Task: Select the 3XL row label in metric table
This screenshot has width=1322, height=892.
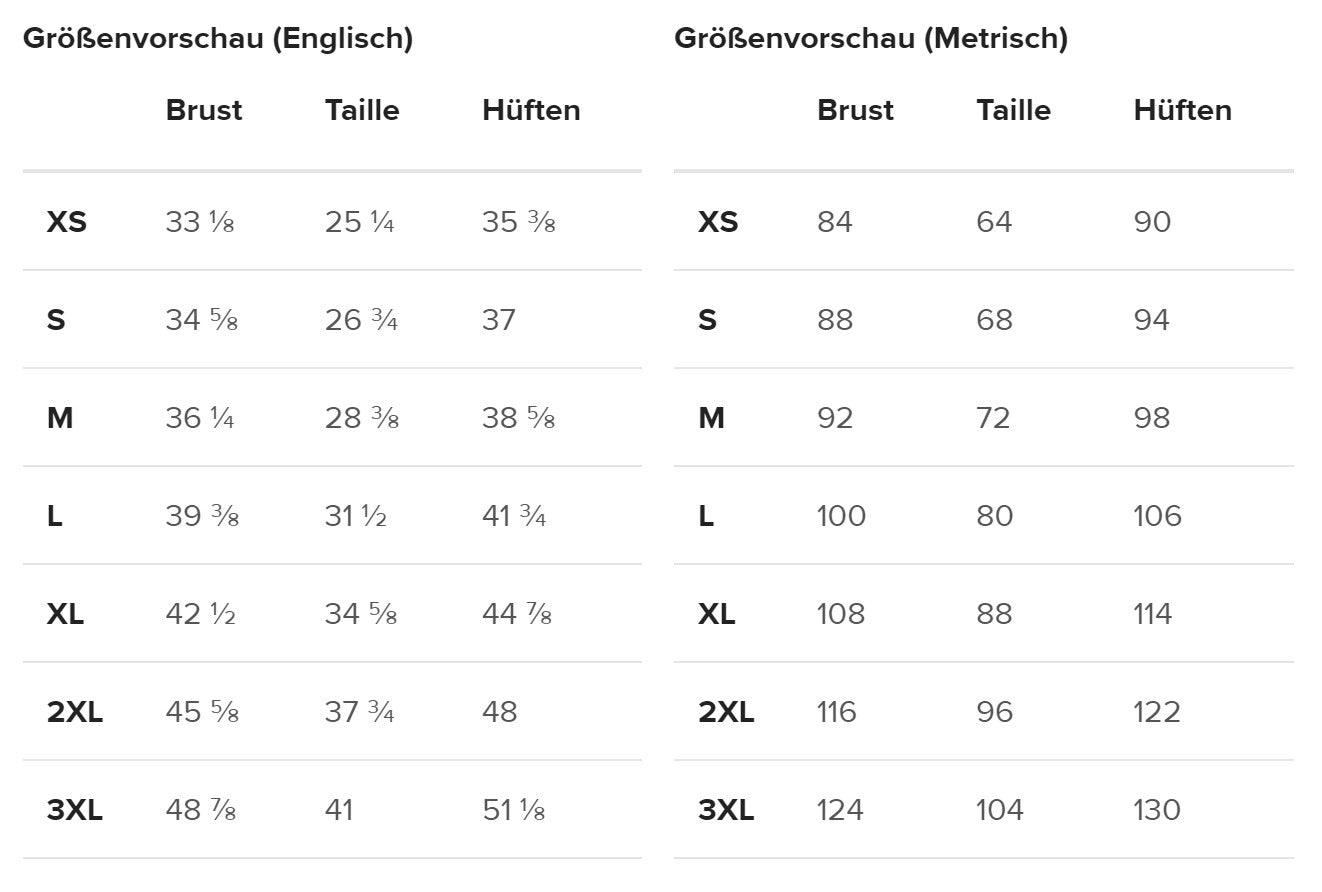Action: pyautogui.click(x=726, y=810)
